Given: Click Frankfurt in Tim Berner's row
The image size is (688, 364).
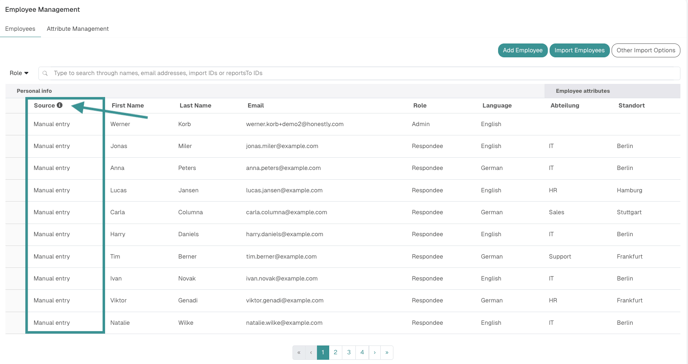Looking at the screenshot, I should coord(630,257).
